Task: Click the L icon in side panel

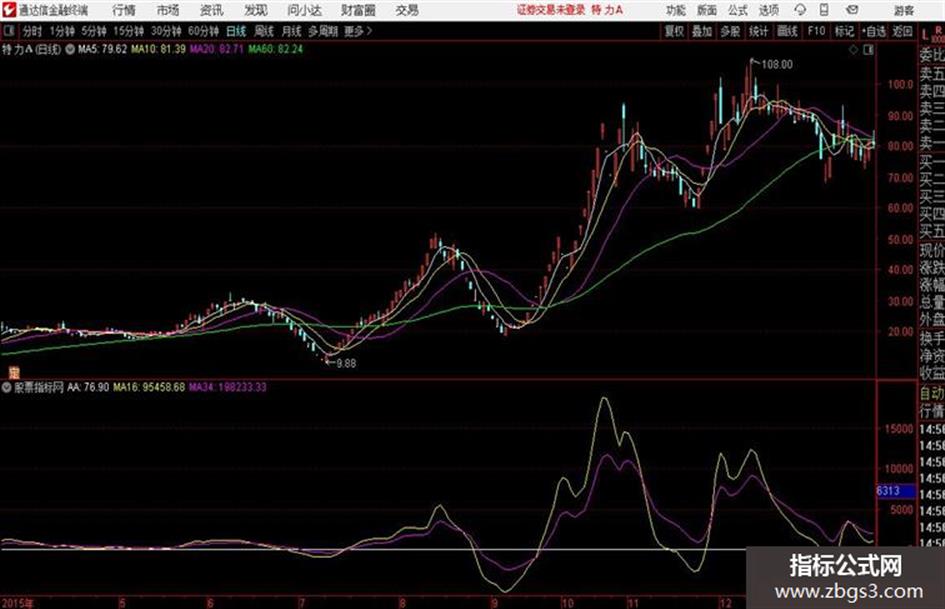Action: 925,35
